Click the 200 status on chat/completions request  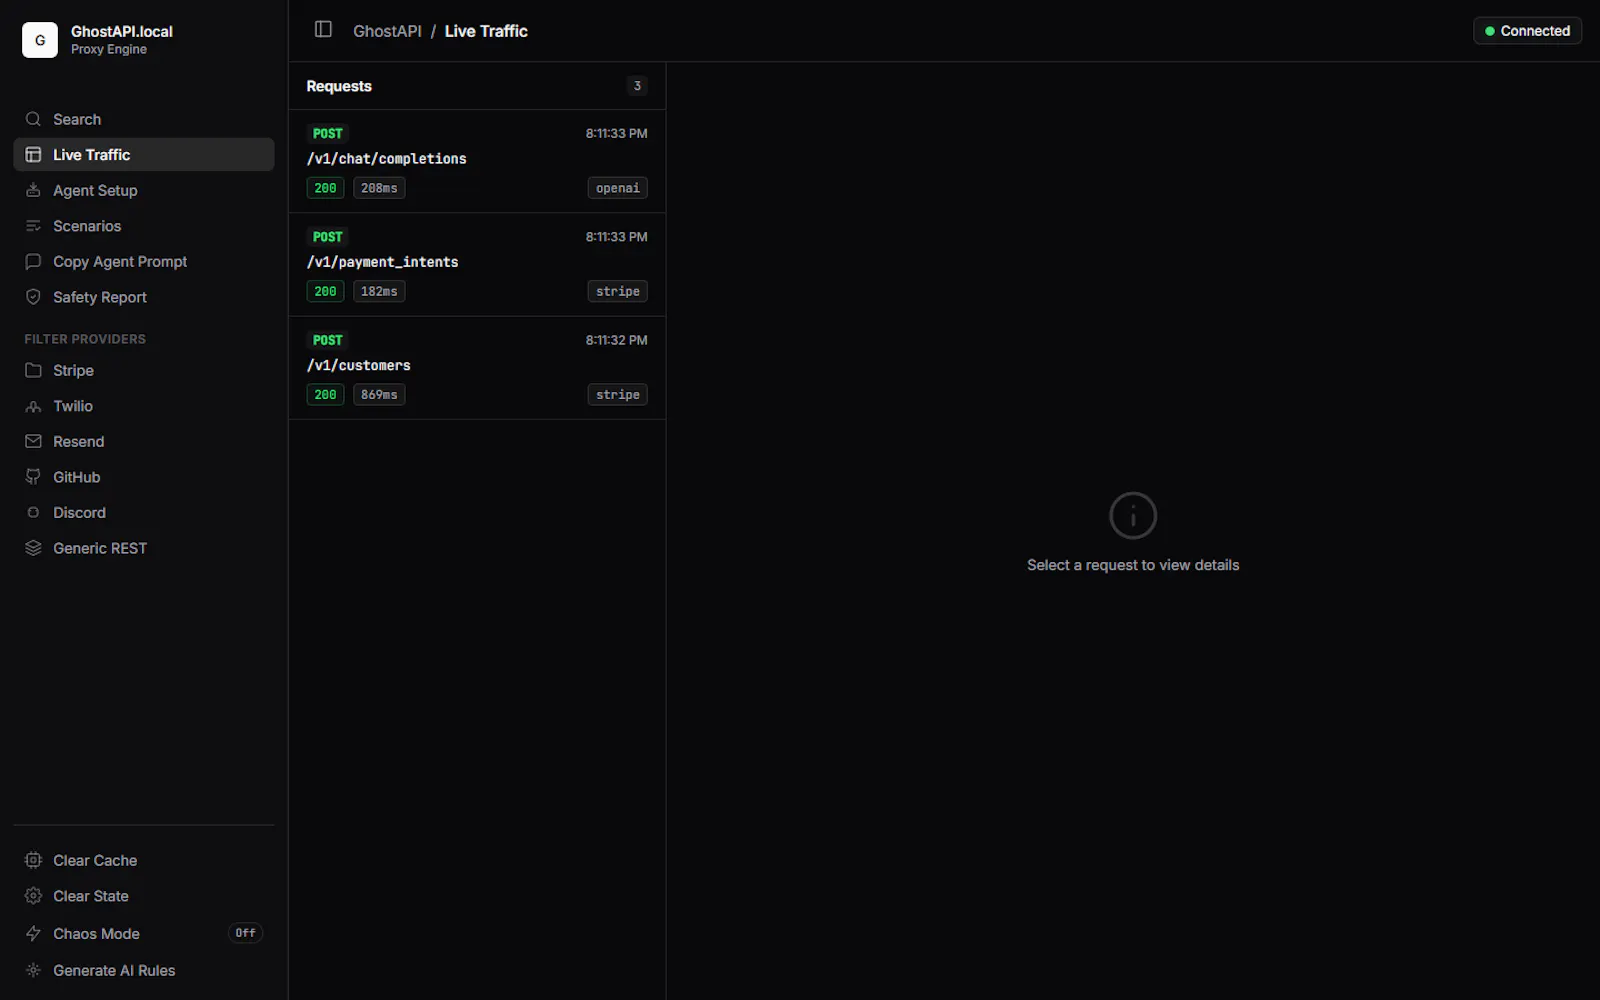click(x=325, y=188)
